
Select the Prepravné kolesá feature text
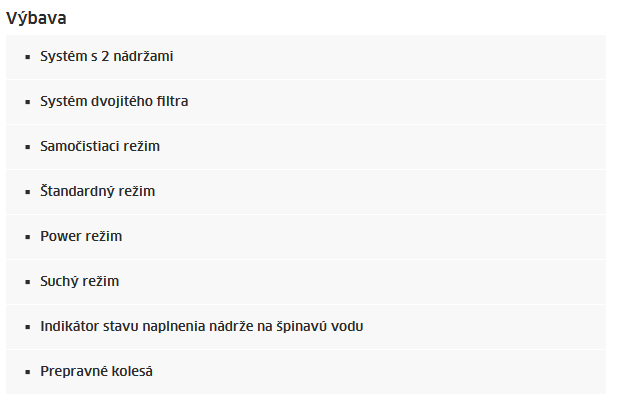click(96, 371)
